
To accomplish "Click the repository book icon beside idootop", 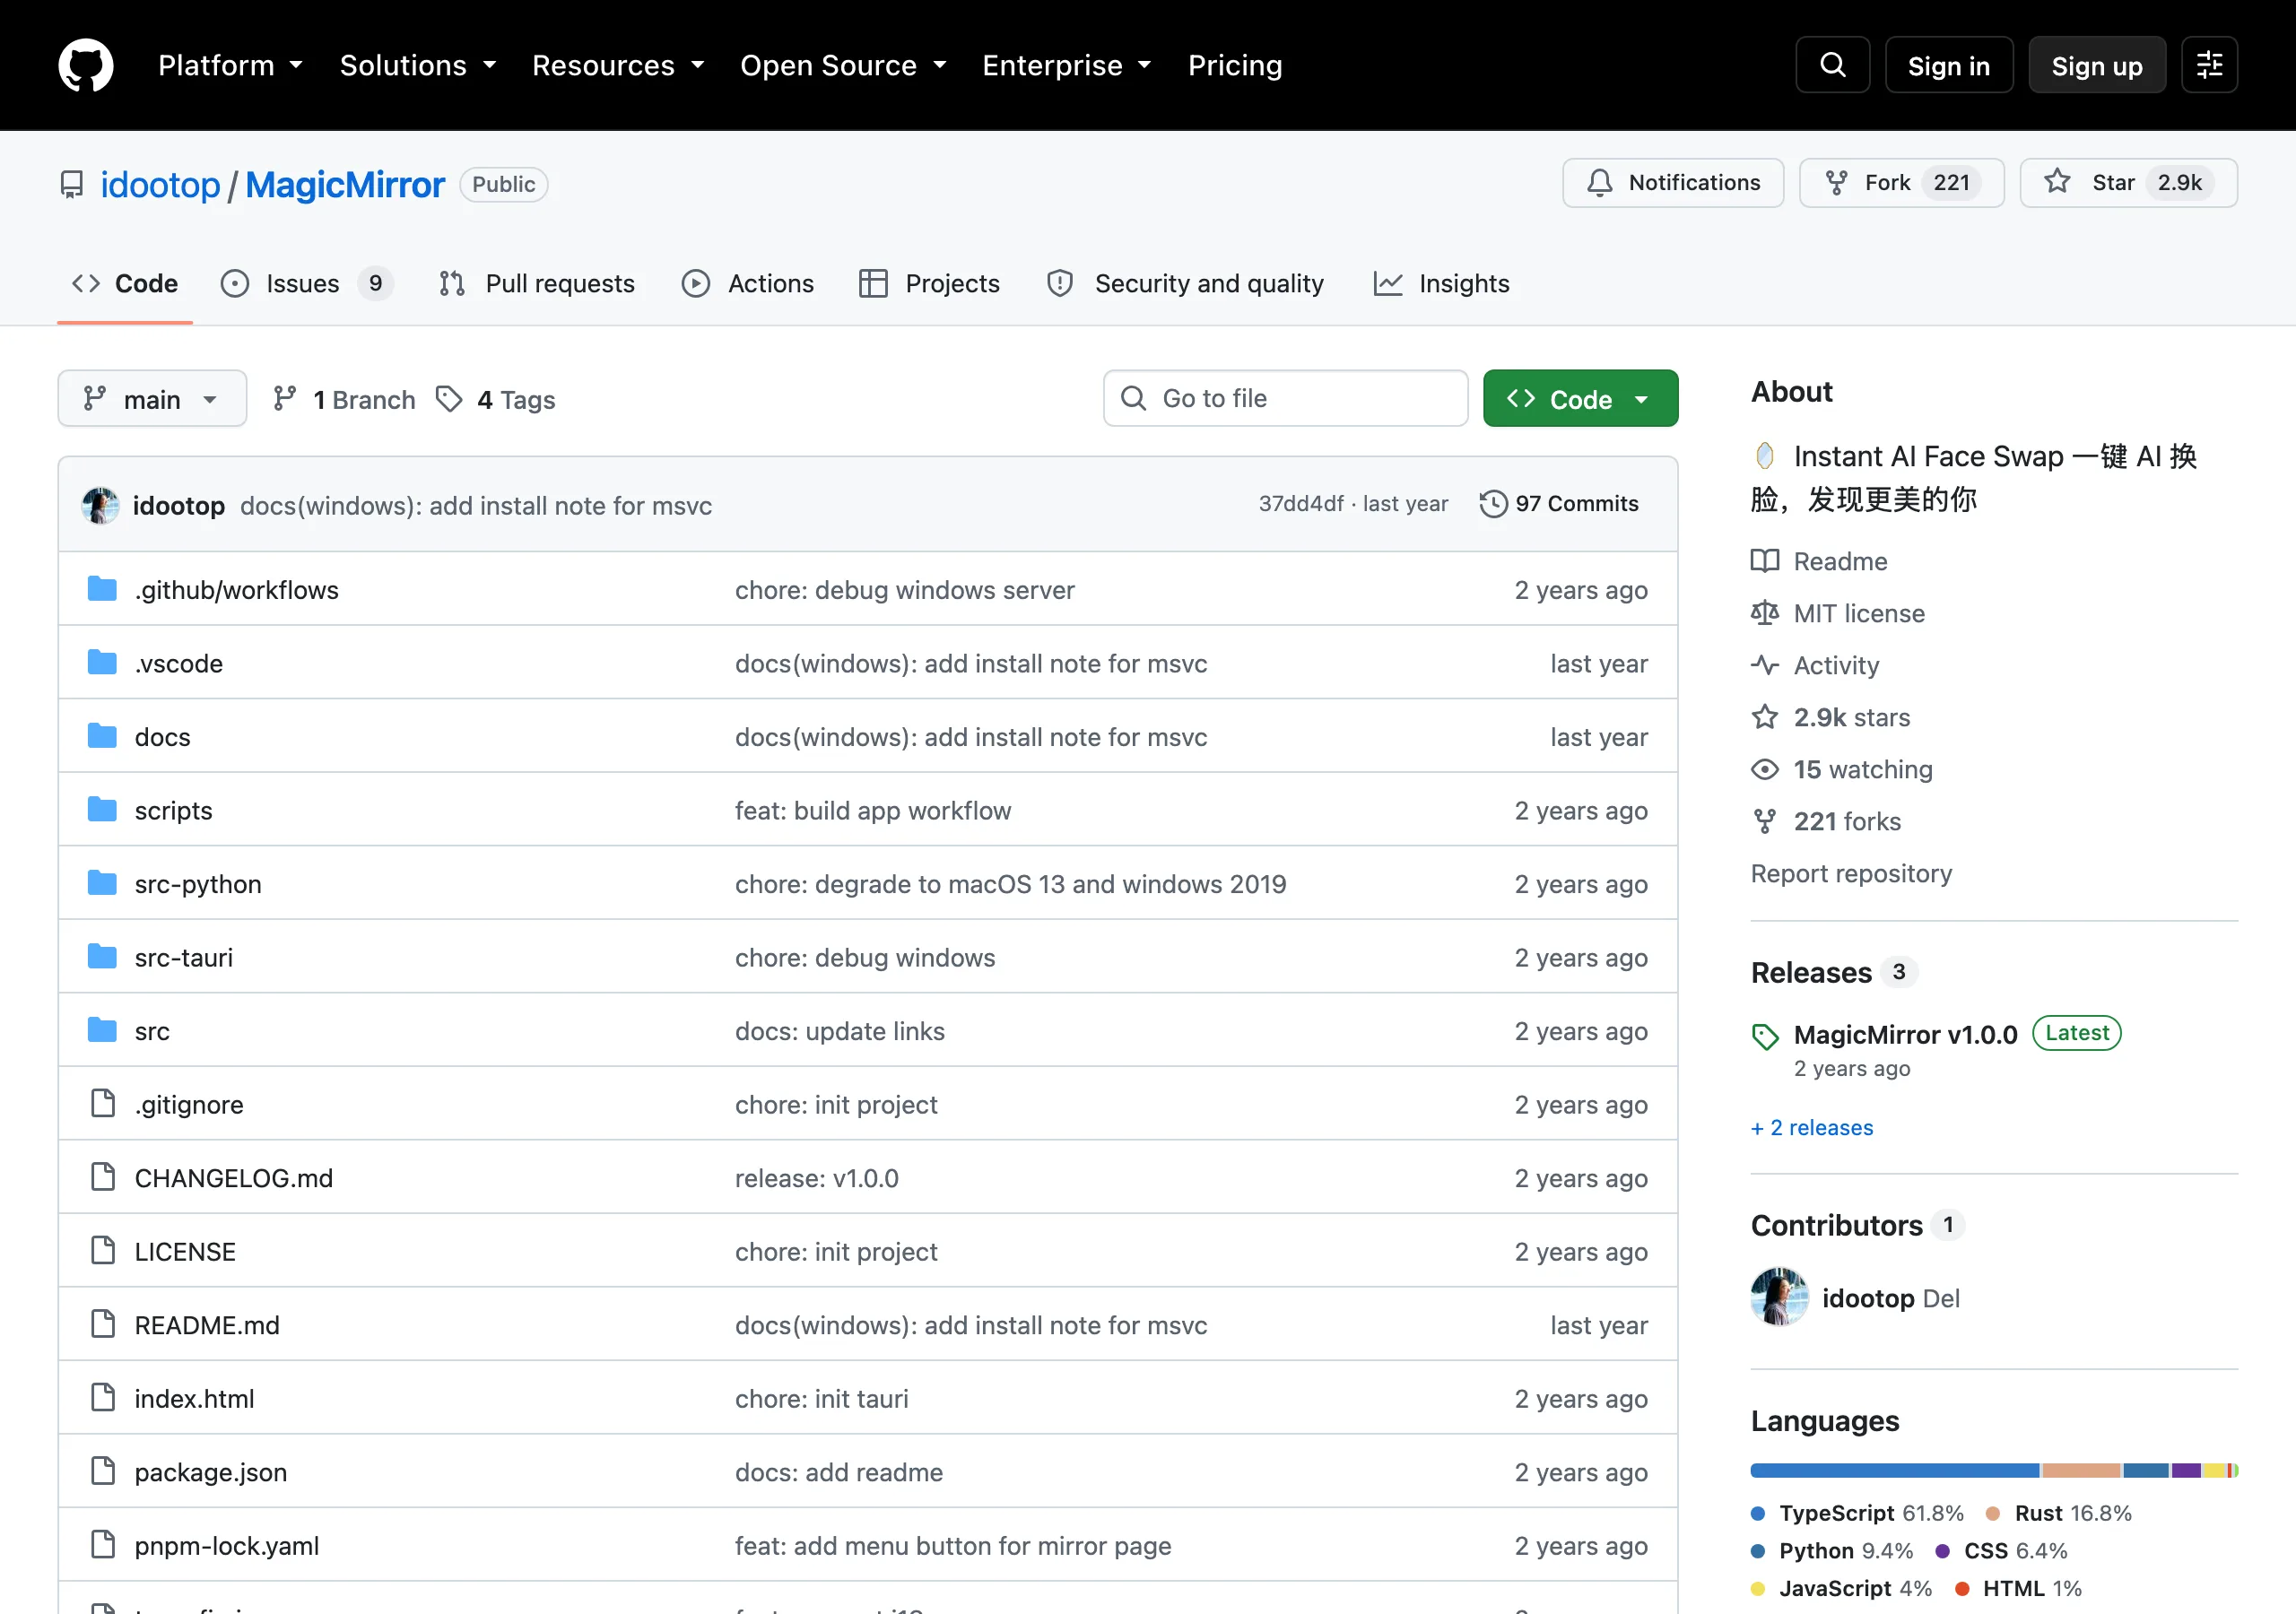I will [x=72, y=185].
